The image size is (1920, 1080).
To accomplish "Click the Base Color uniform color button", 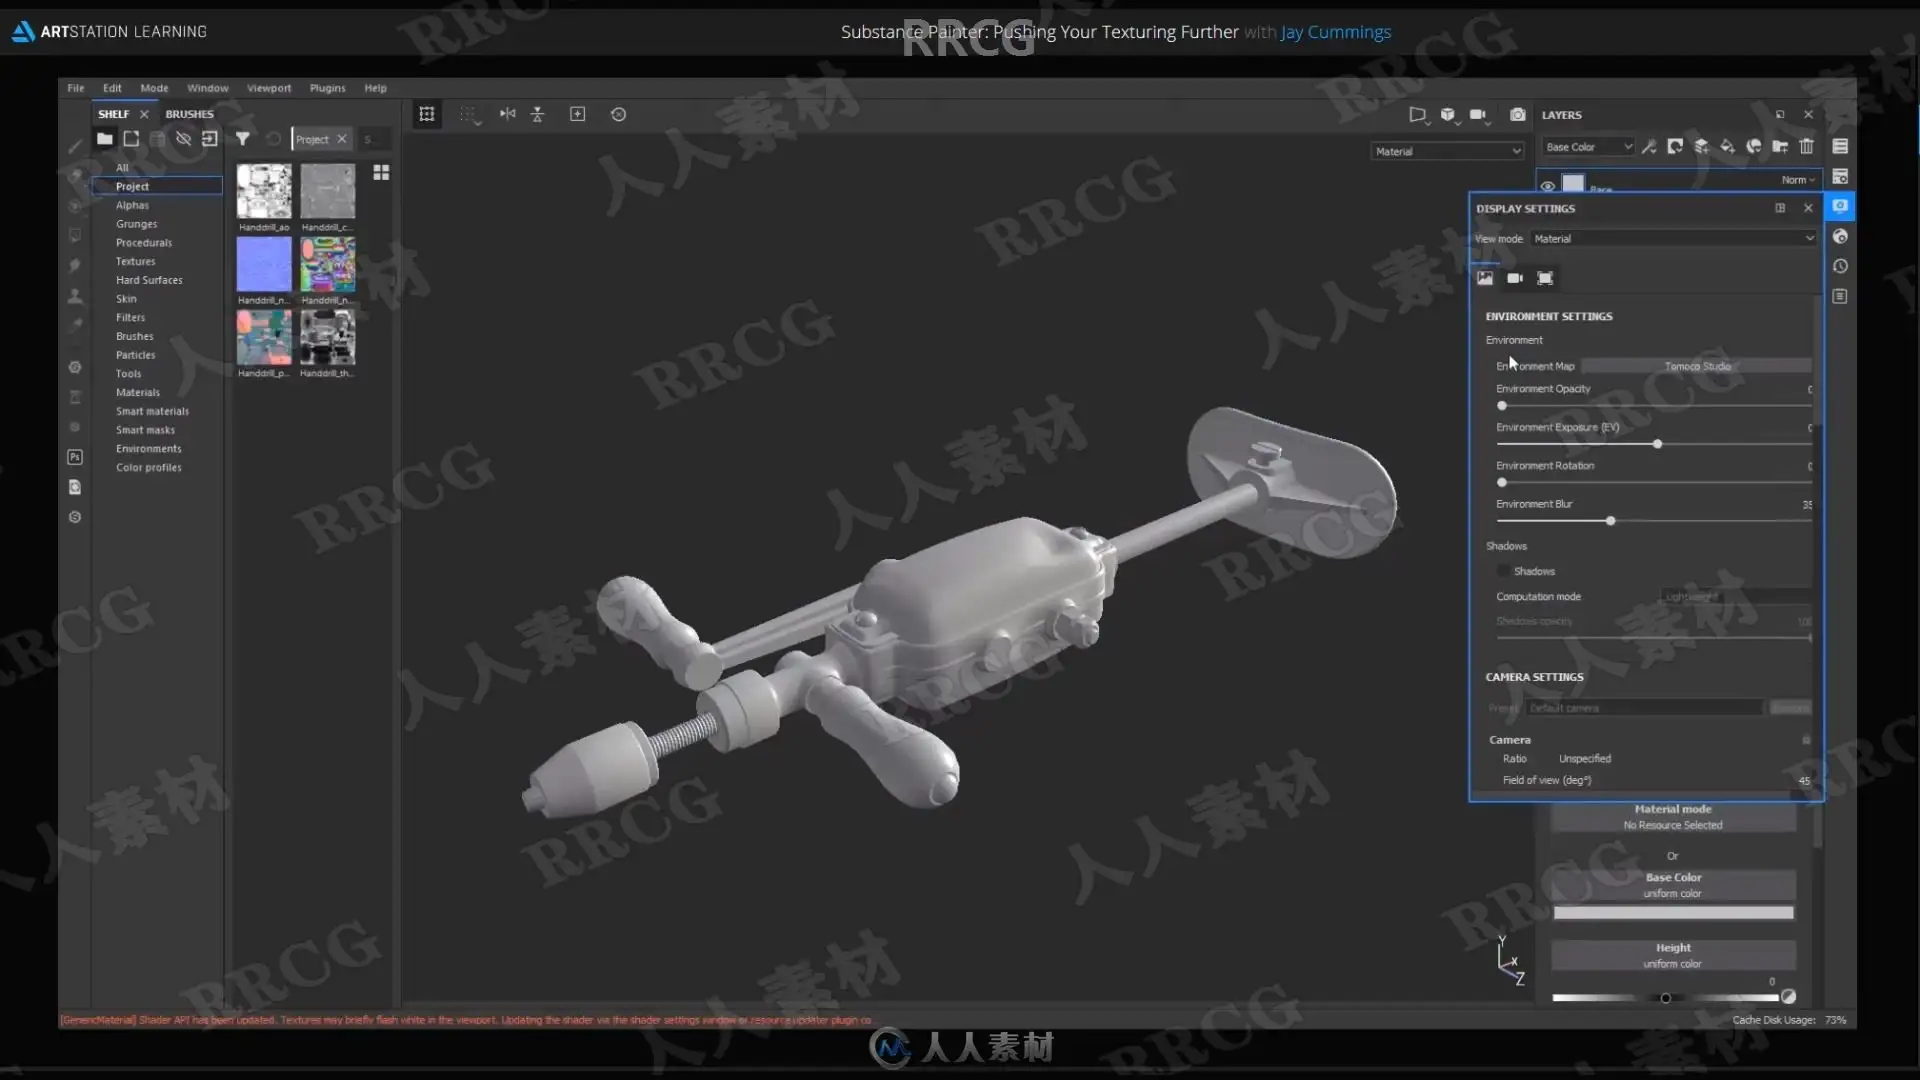I will 1673,885.
